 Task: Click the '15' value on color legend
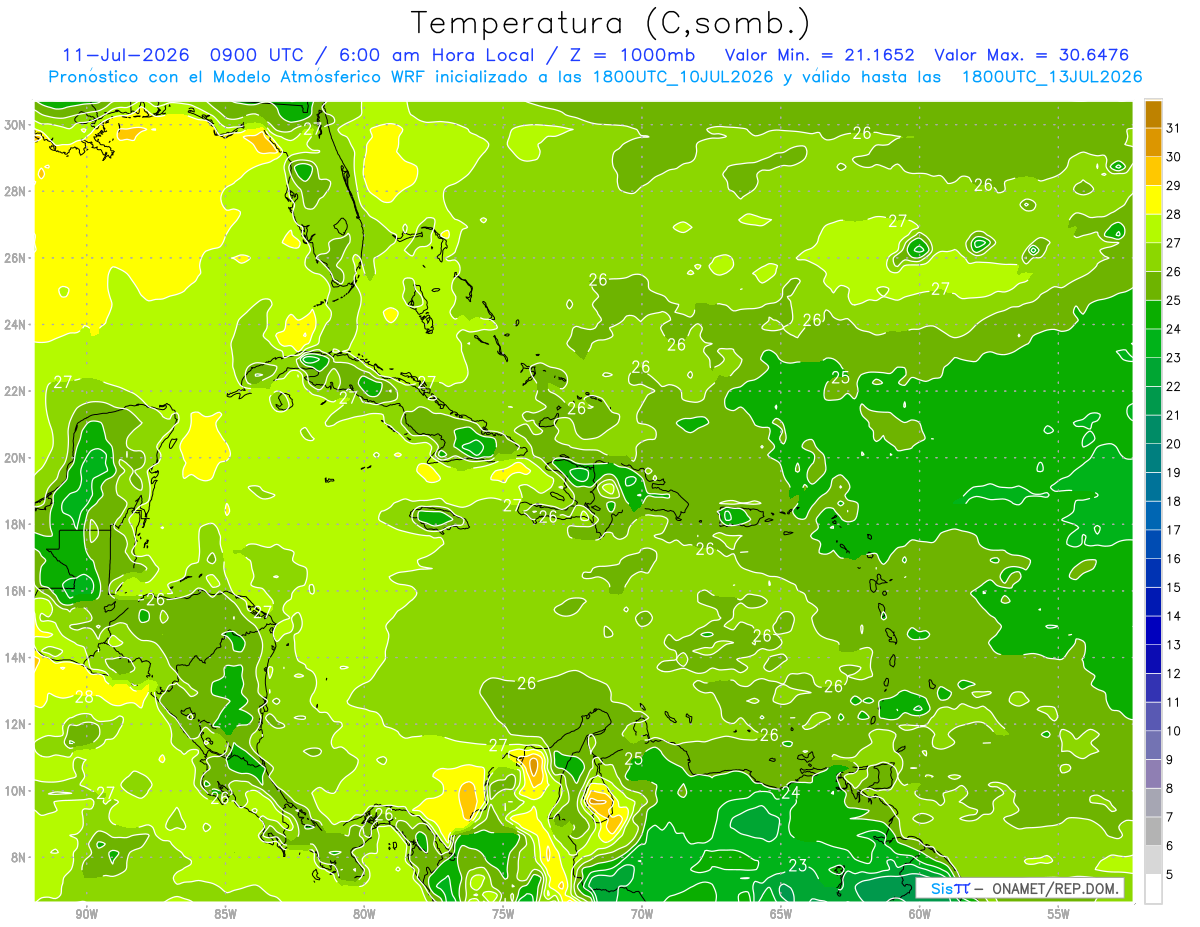(1173, 588)
